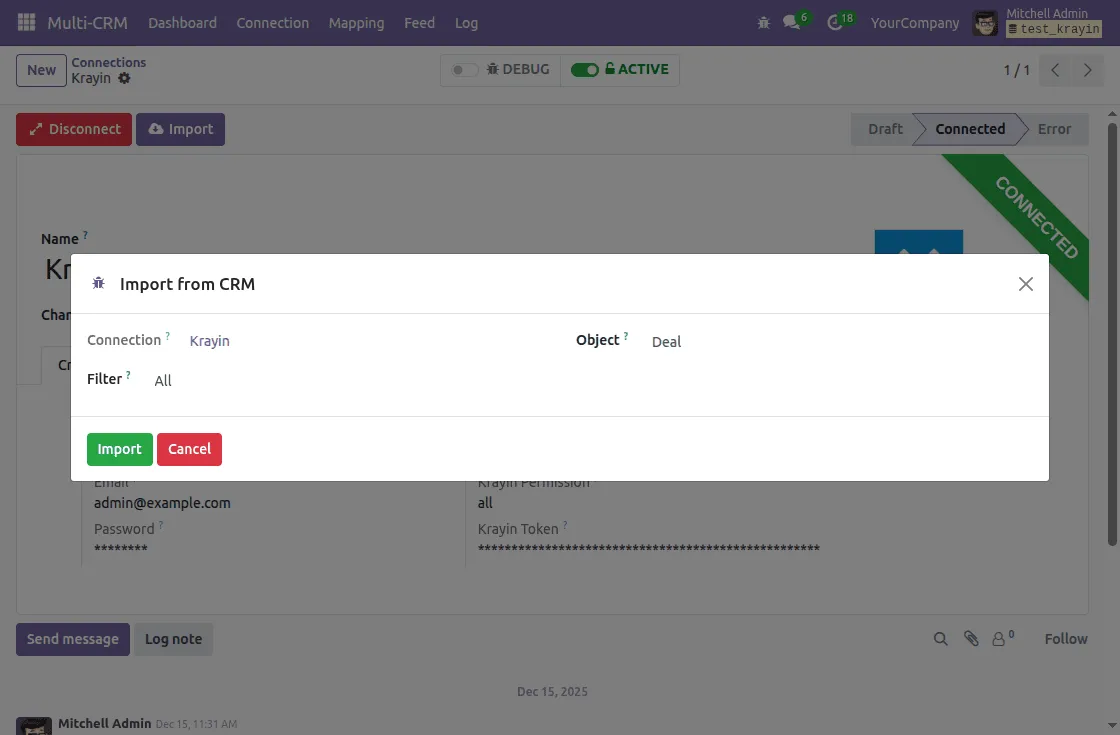The image size is (1120, 735).
Task: Open the Connections breadcrumb link
Action: click(109, 62)
